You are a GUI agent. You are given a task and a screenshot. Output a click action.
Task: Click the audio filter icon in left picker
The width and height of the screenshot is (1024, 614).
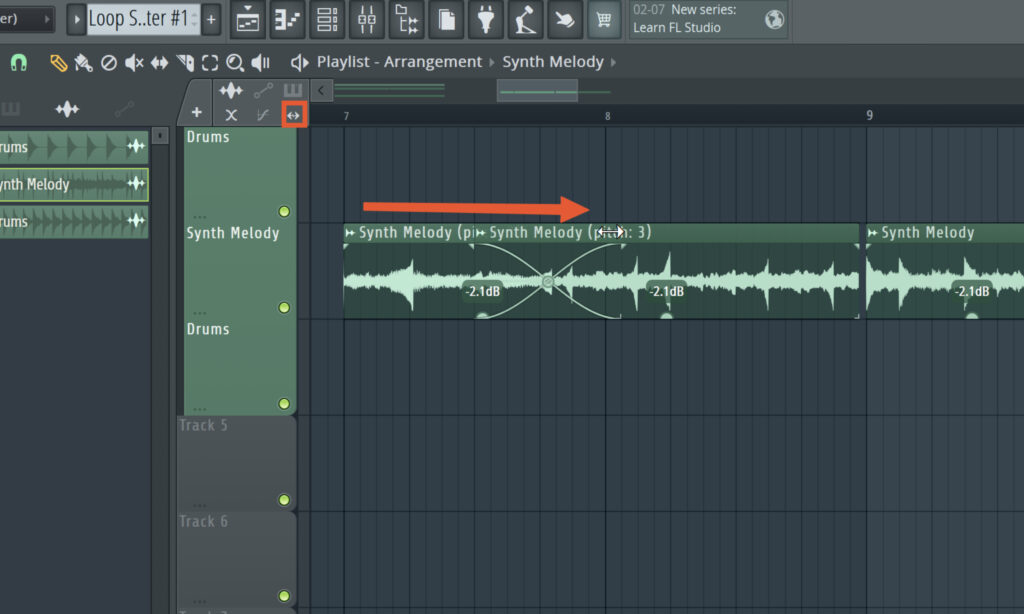point(67,109)
